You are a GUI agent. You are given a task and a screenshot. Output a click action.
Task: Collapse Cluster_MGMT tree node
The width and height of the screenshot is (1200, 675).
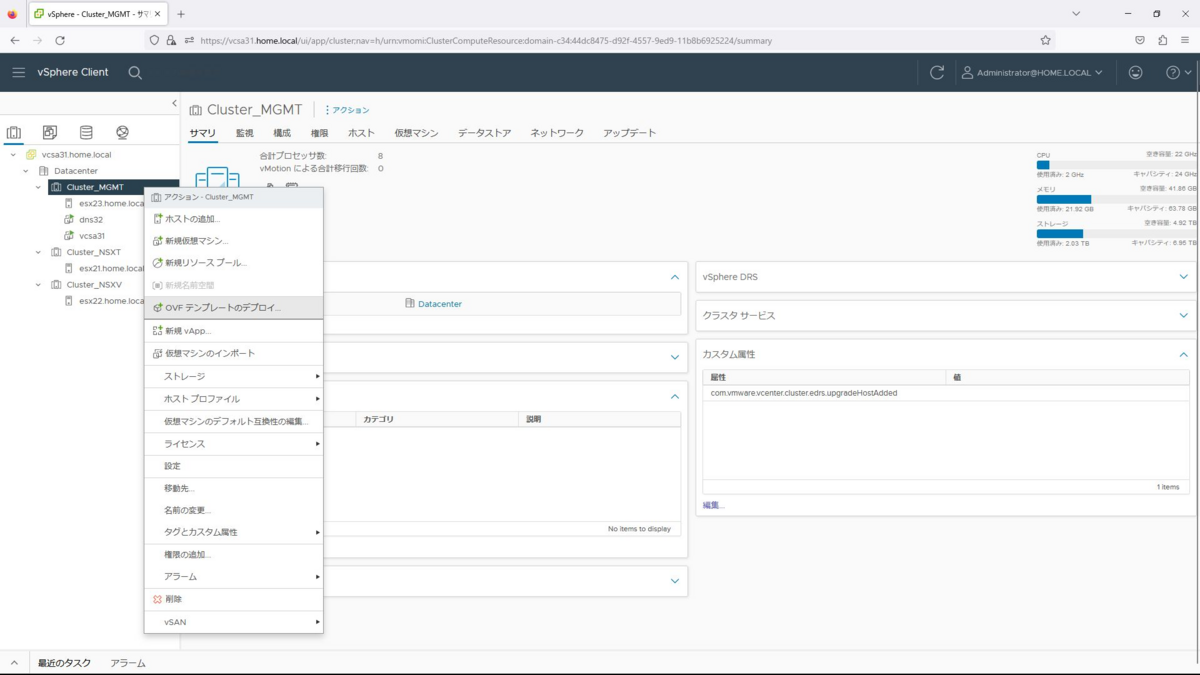pos(39,187)
